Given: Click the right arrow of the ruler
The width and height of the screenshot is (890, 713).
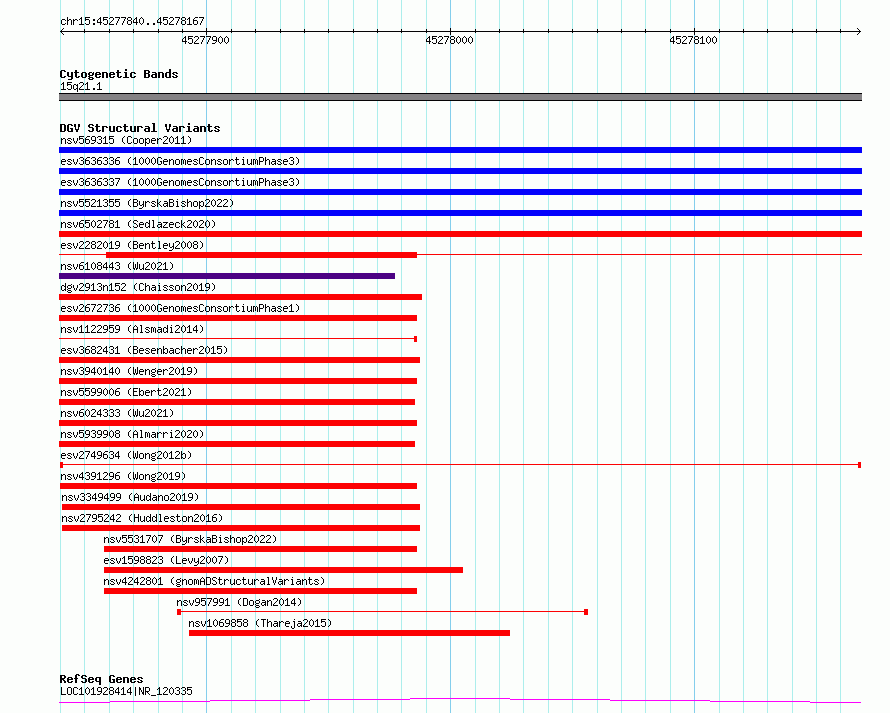Looking at the screenshot, I should point(859,31).
